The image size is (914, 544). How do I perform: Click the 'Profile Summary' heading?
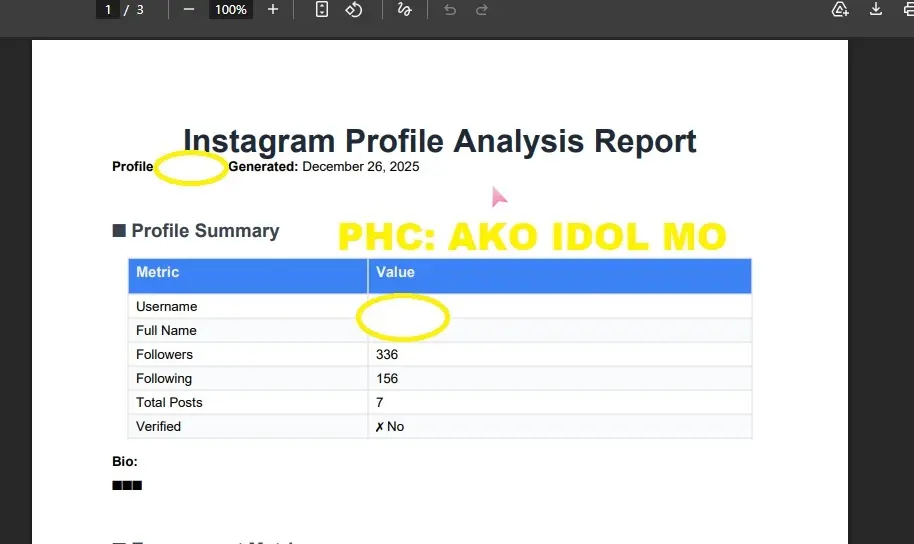click(205, 231)
